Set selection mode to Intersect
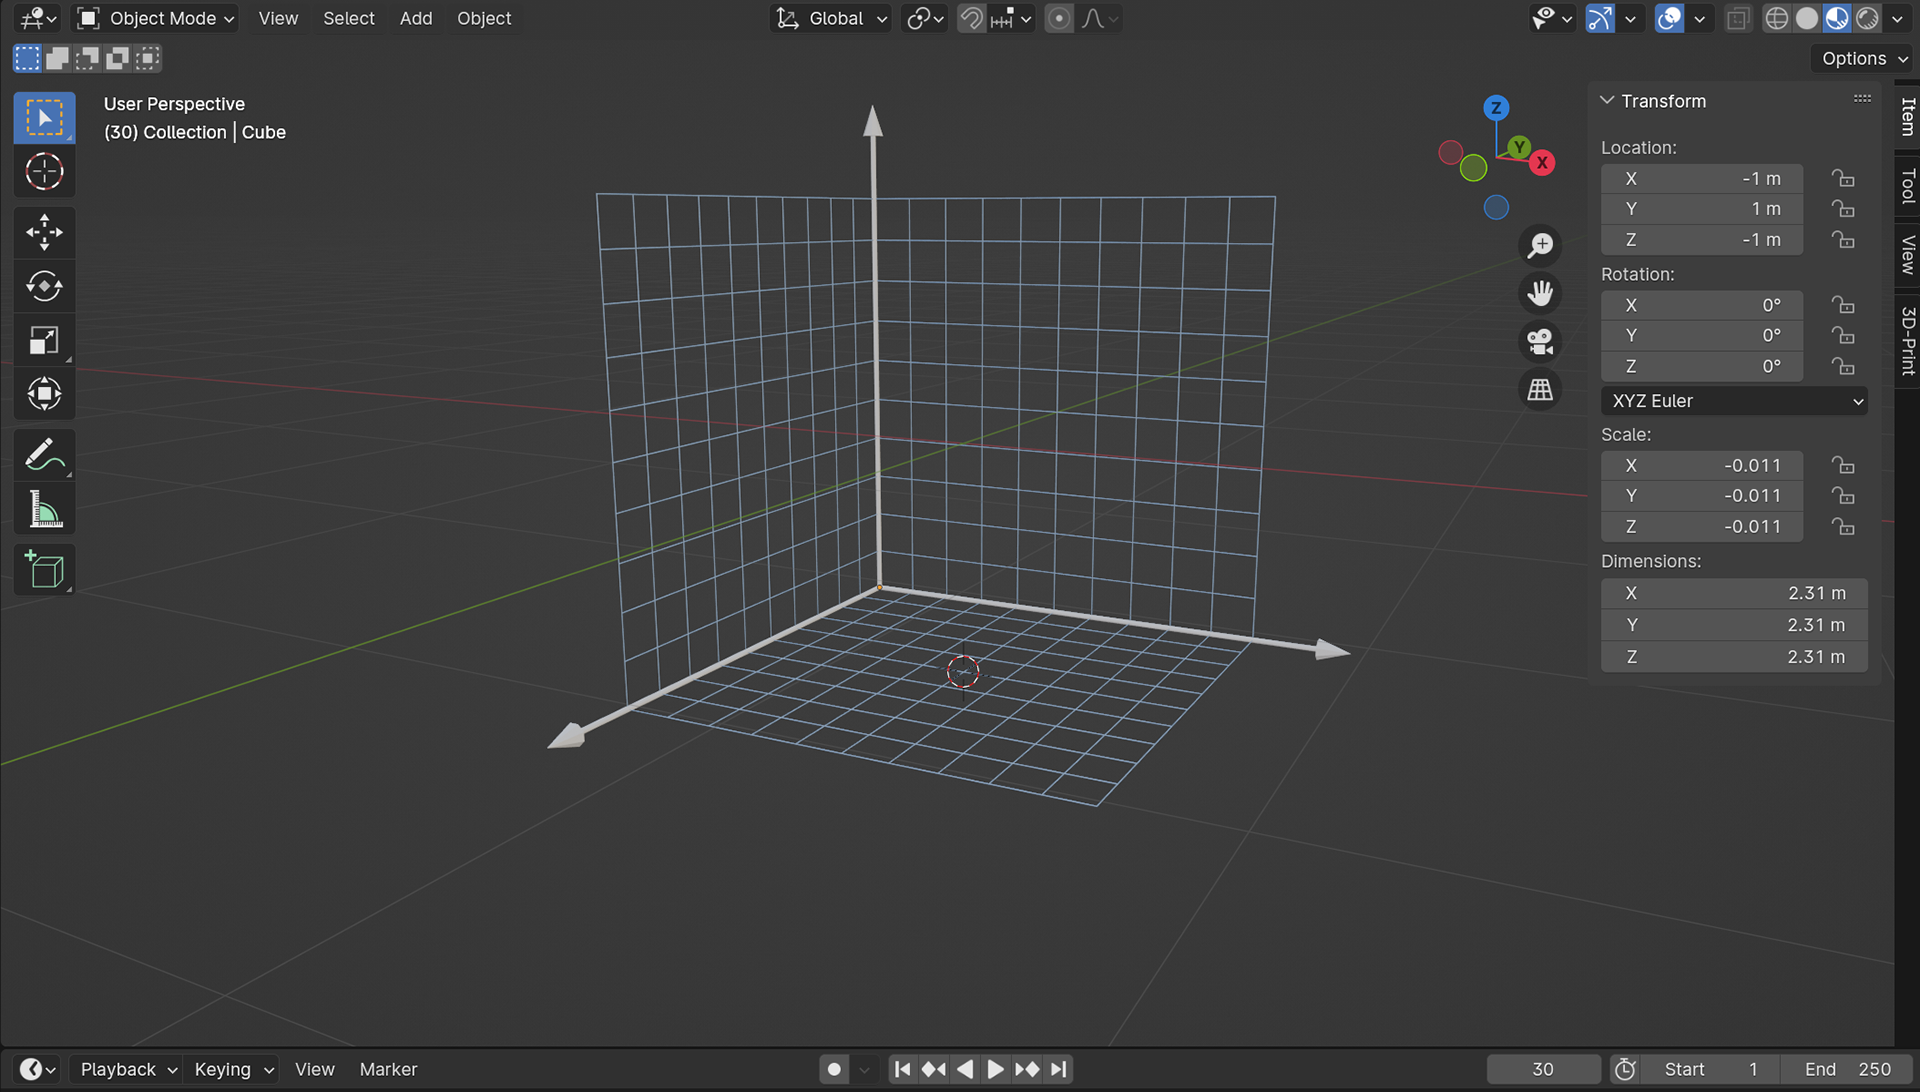 coord(147,58)
